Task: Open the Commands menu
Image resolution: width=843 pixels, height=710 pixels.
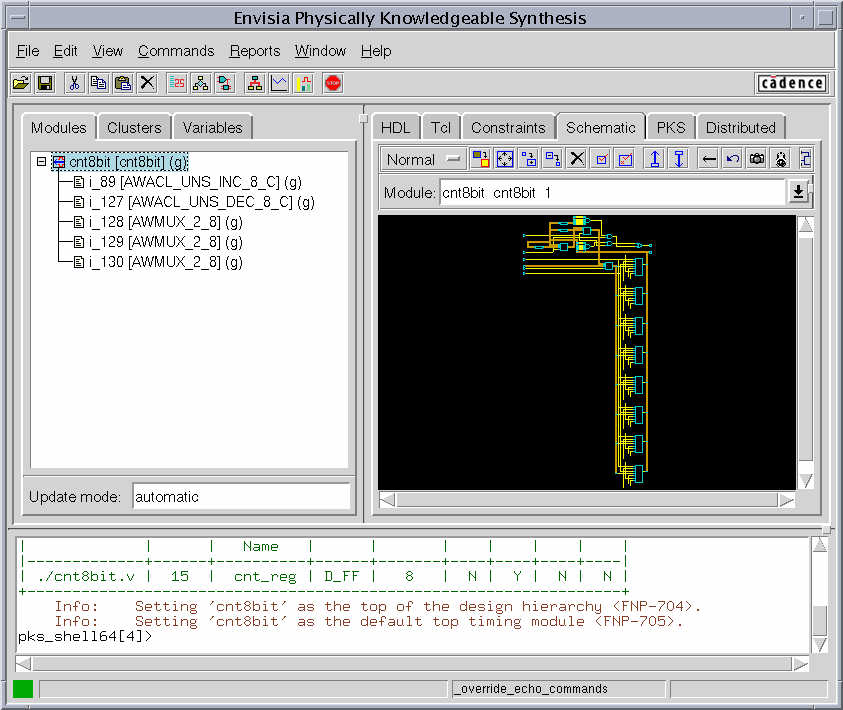Action: pyautogui.click(x=176, y=51)
